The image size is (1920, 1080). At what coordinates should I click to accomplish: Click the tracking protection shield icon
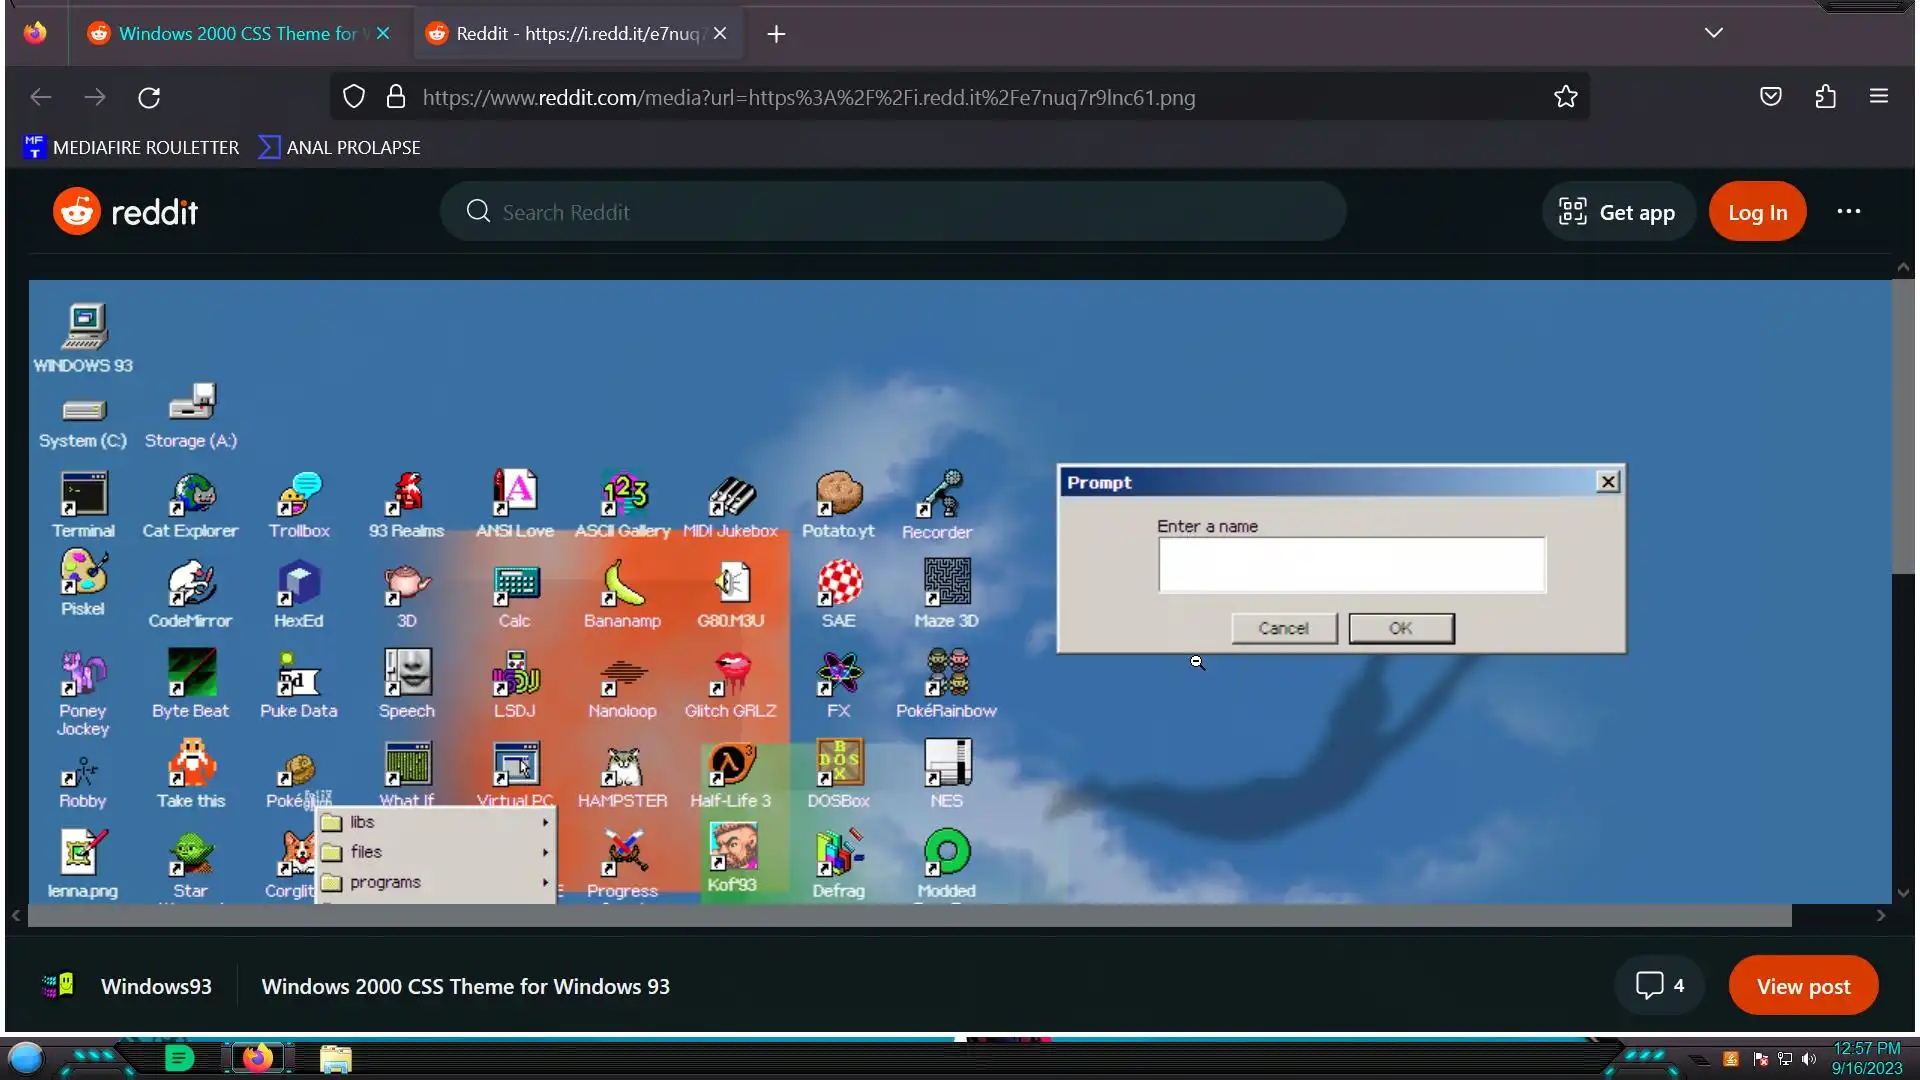[354, 97]
